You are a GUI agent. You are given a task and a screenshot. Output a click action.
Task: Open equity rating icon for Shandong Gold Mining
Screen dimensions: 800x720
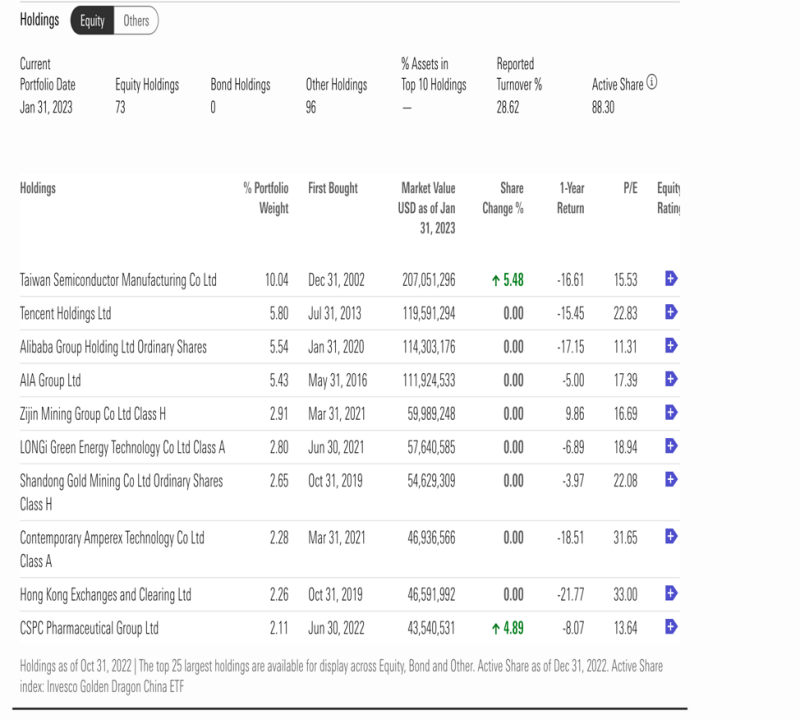671,479
